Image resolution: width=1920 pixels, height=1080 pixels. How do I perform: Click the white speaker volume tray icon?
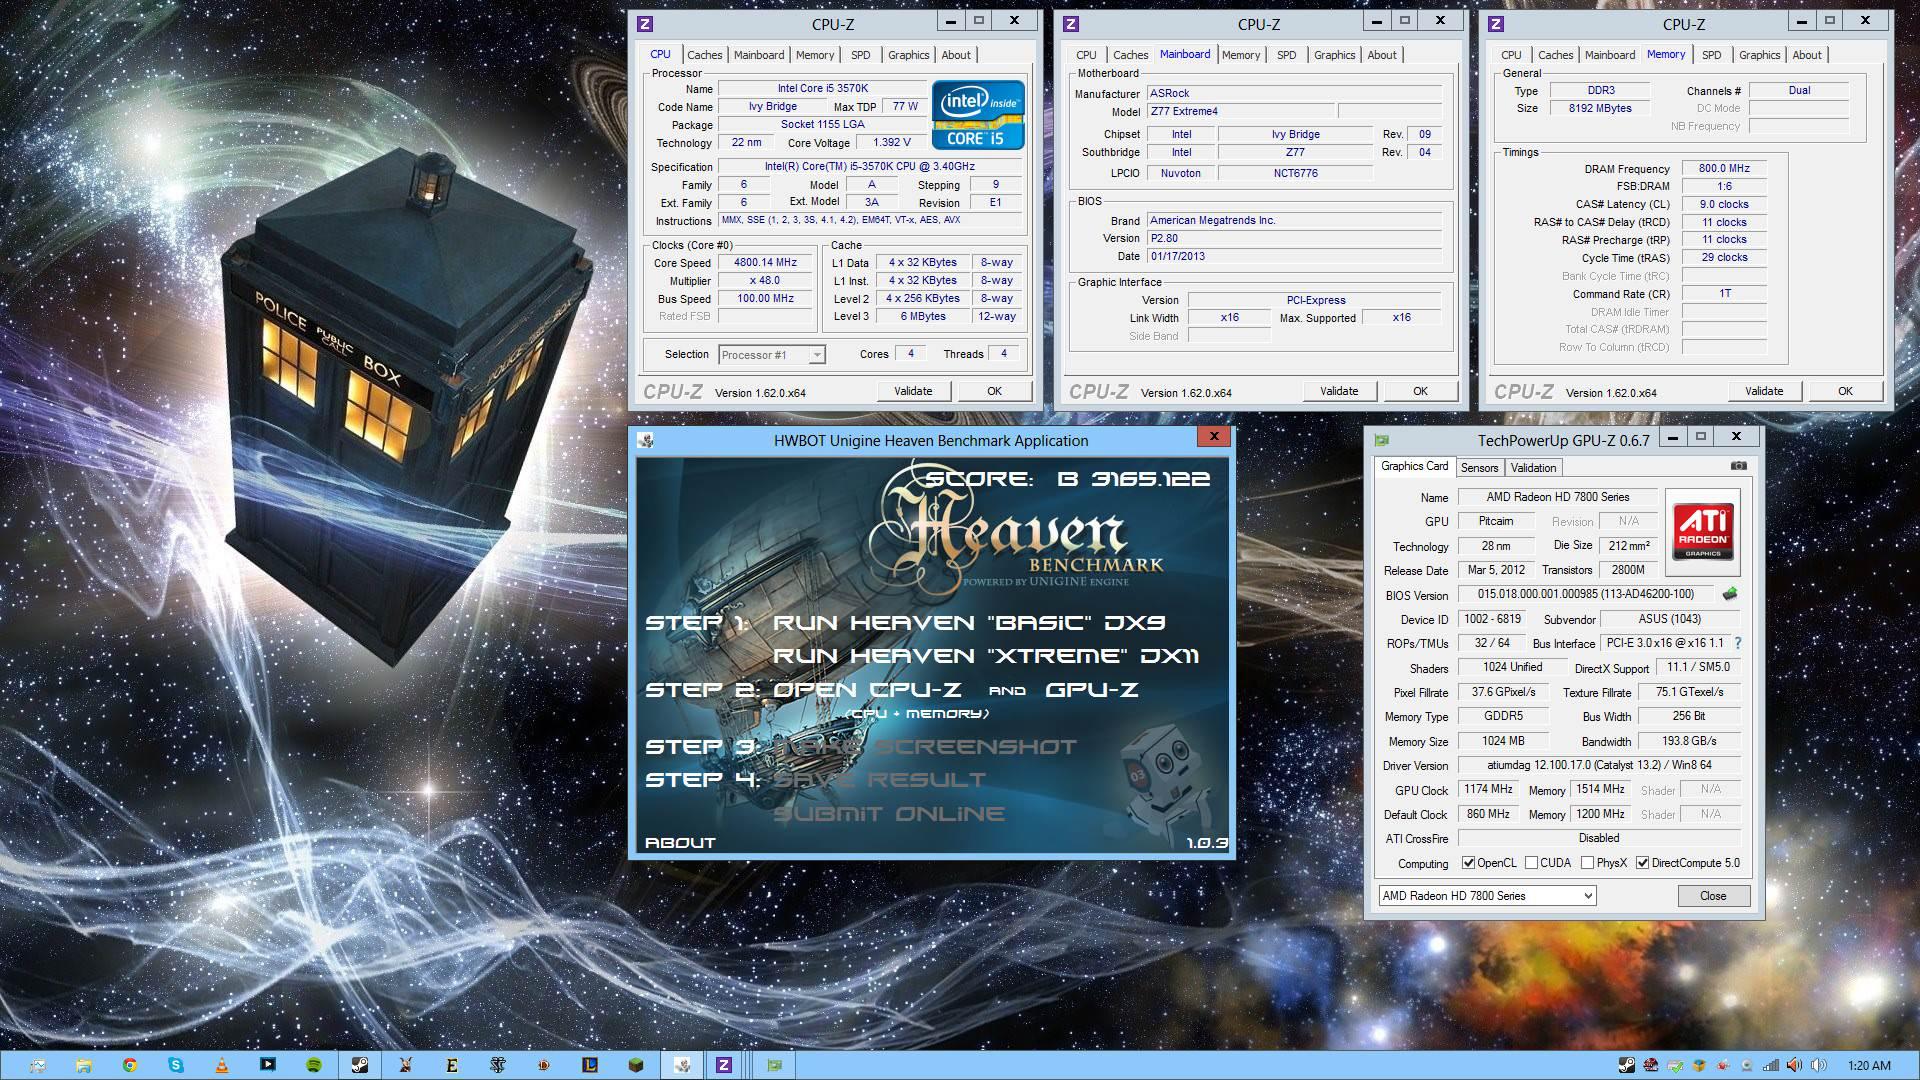pos(1819,1066)
